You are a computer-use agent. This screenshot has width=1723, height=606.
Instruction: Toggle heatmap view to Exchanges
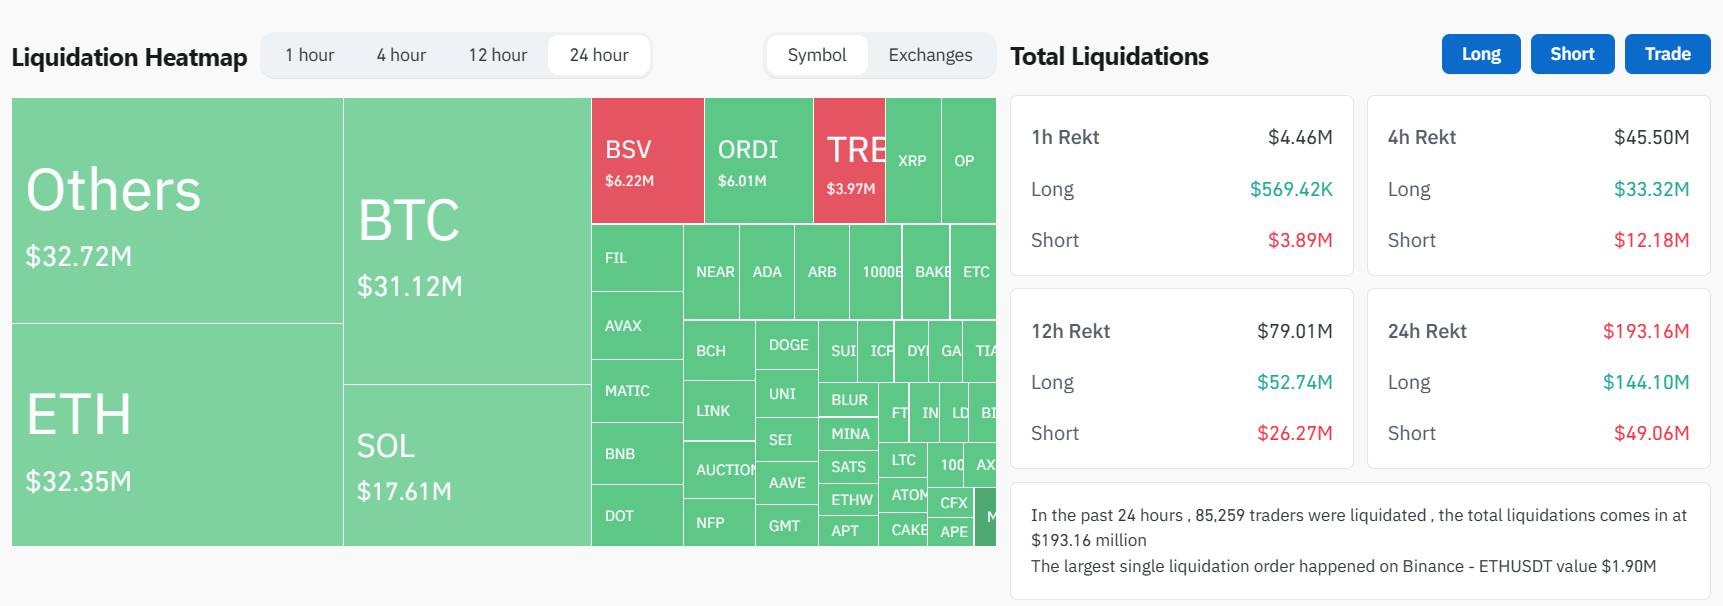click(930, 55)
